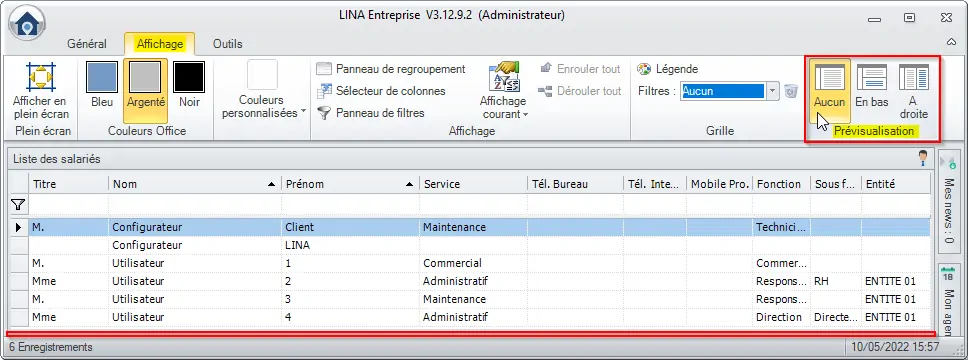Expand the Affichage courant menu
This screenshot has width=968, height=360.
503,90
